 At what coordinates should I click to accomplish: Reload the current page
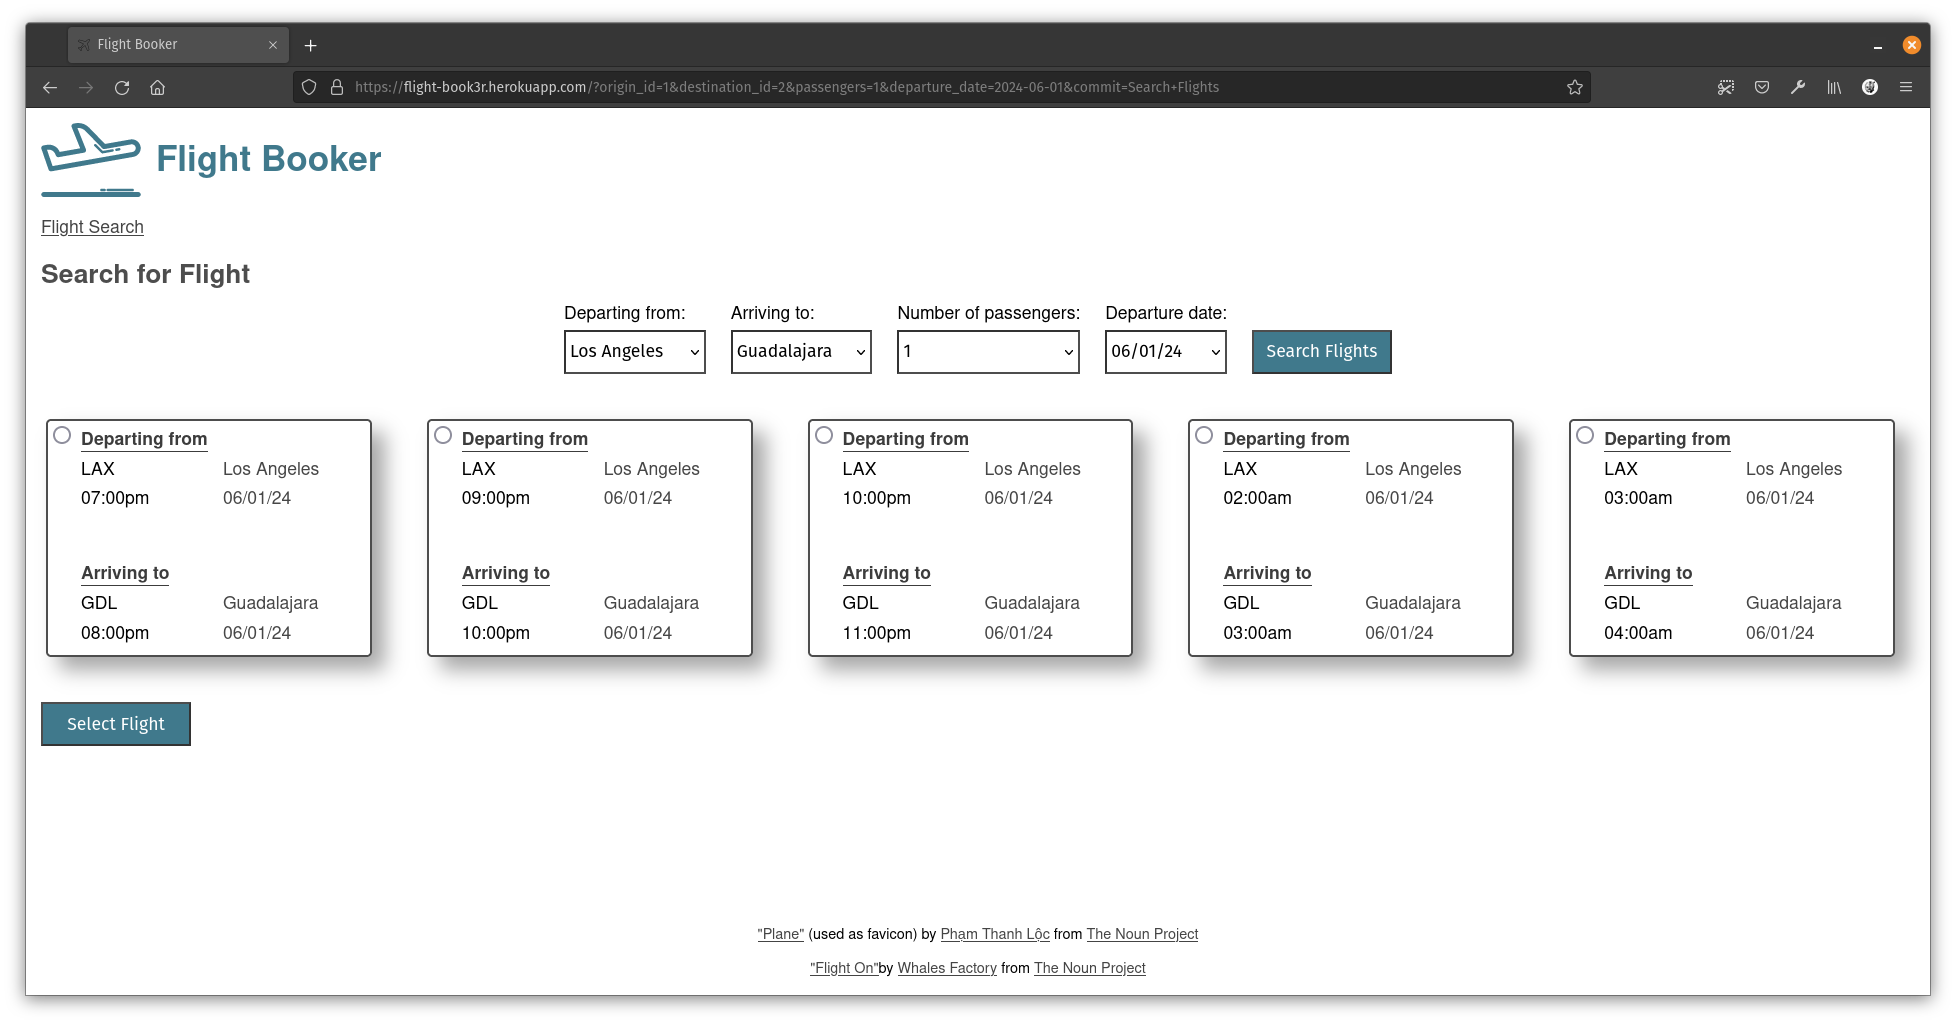[122, 87]
